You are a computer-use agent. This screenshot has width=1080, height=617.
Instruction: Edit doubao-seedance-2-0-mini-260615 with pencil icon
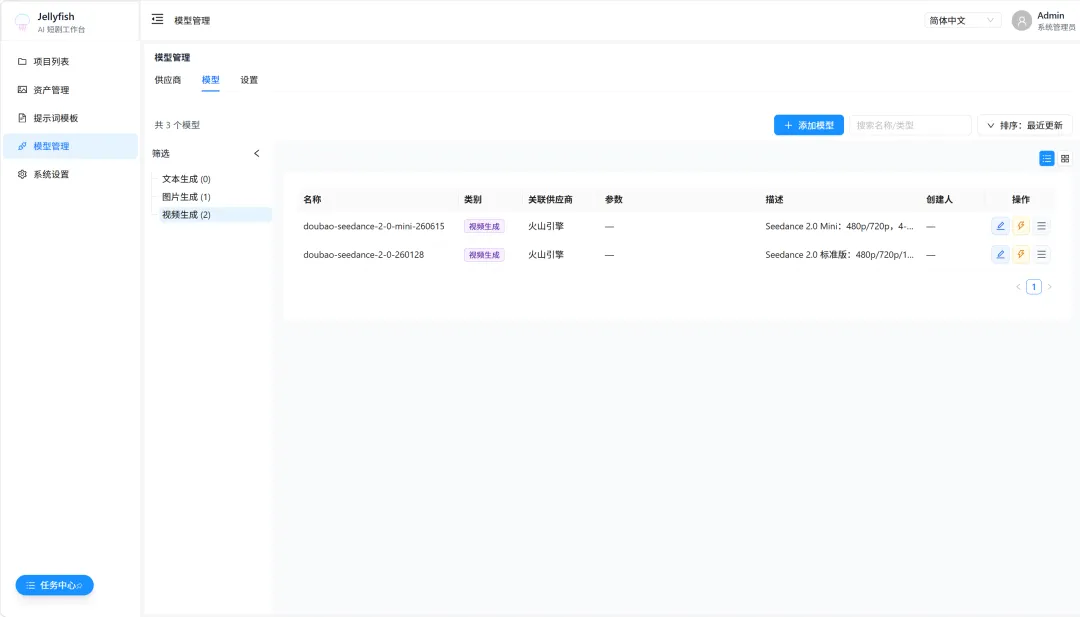pos(1000,226)
